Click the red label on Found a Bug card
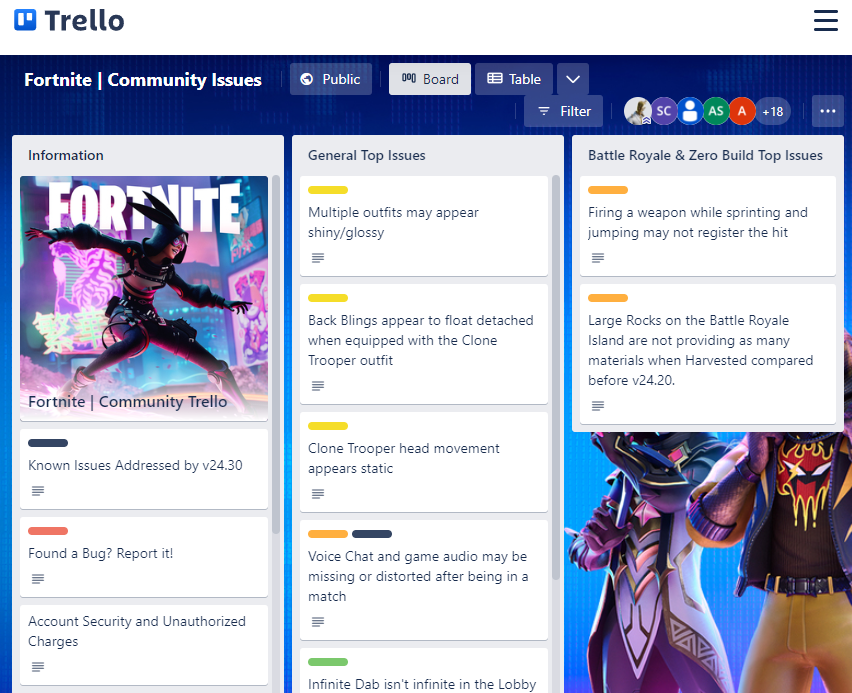The width and height of the screenshot is (852, 693). click(48, 531)
